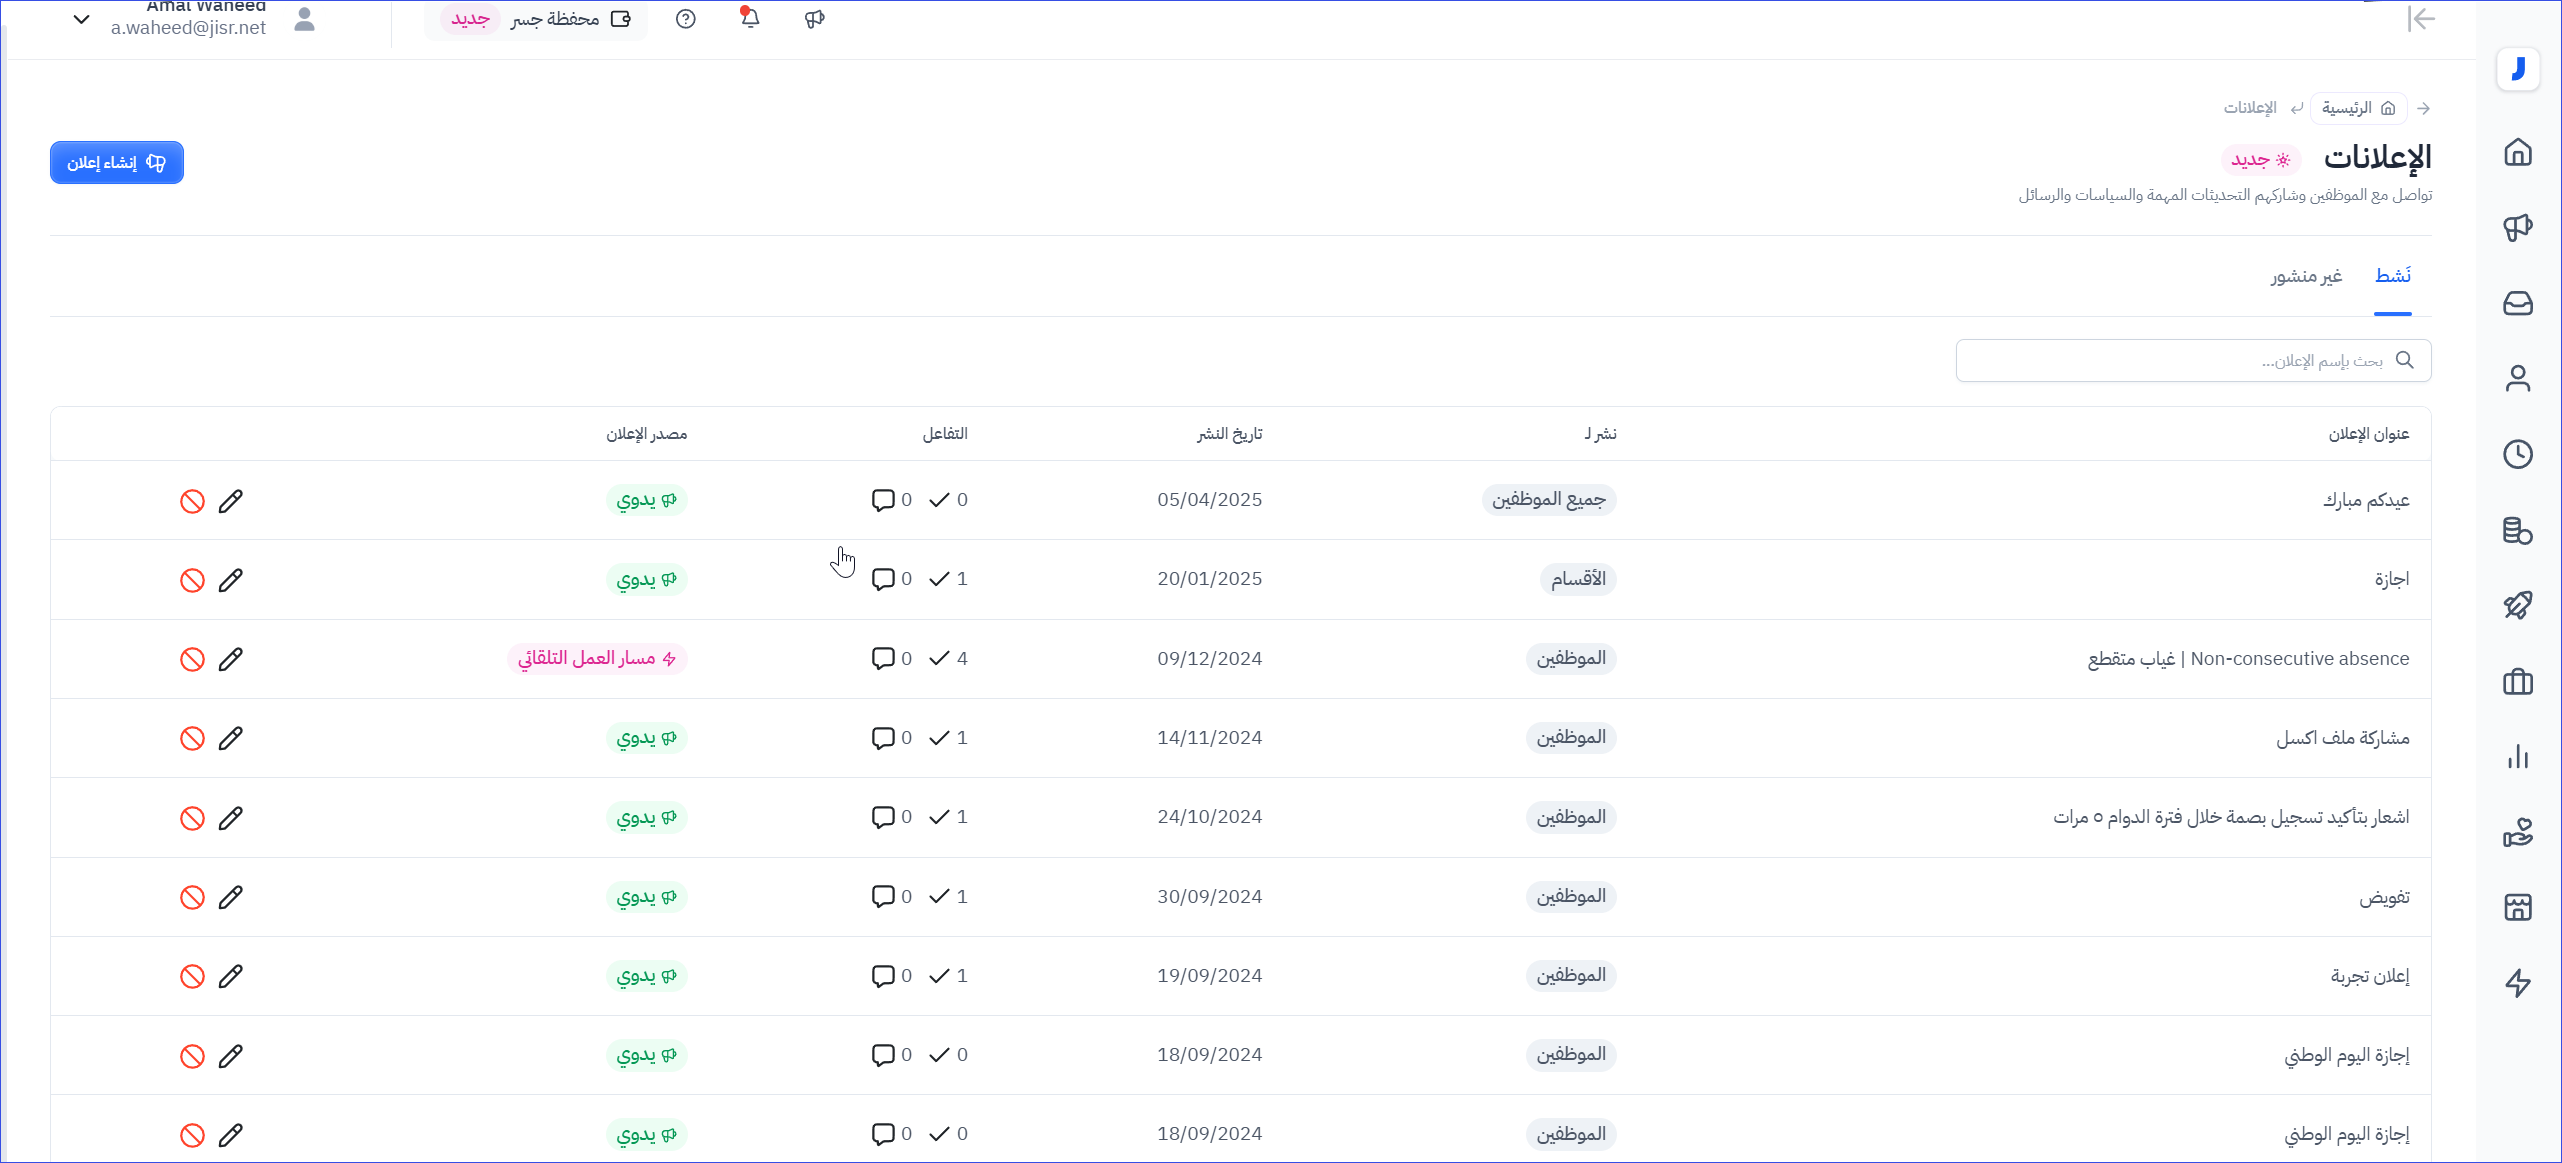This screenshot has height=1163, width=2562.
Task: Click the breadcrumb back arrow
Action: point(2423,108)
